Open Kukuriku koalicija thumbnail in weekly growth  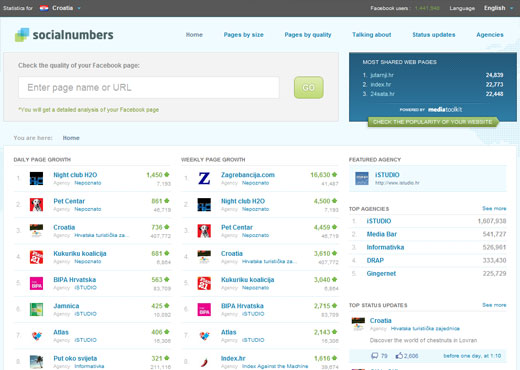[x=204, y=283]
